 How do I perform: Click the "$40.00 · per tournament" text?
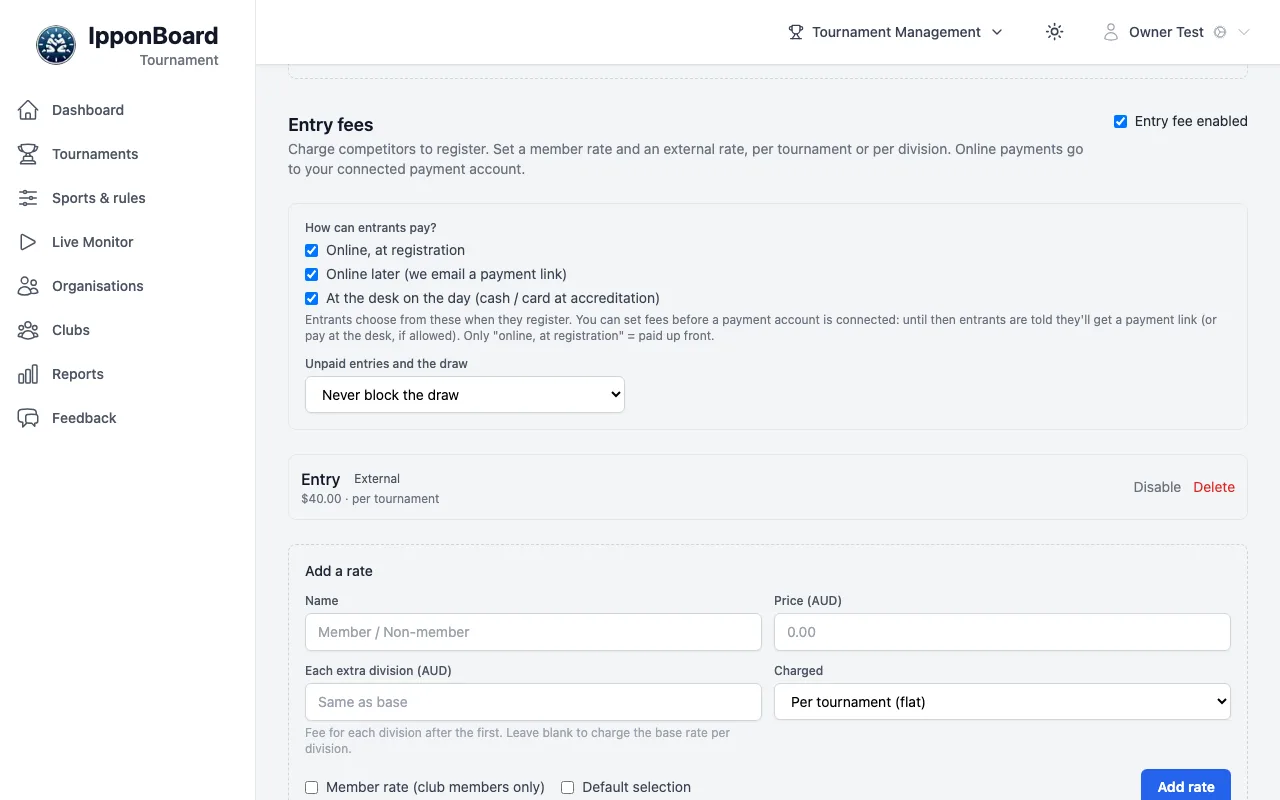pos(370,499)
